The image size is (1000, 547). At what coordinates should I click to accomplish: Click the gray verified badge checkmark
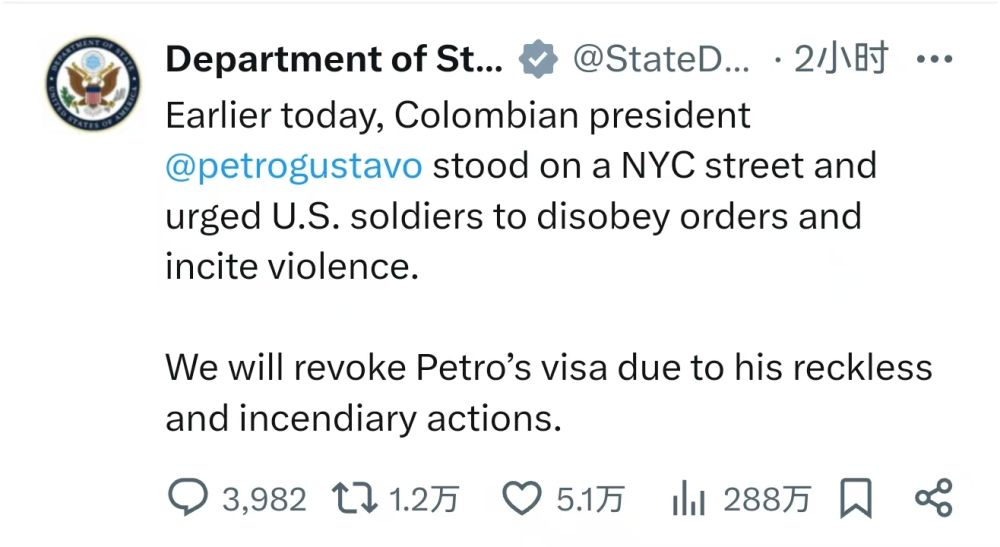pyautogui.click(x=537, y=60)
